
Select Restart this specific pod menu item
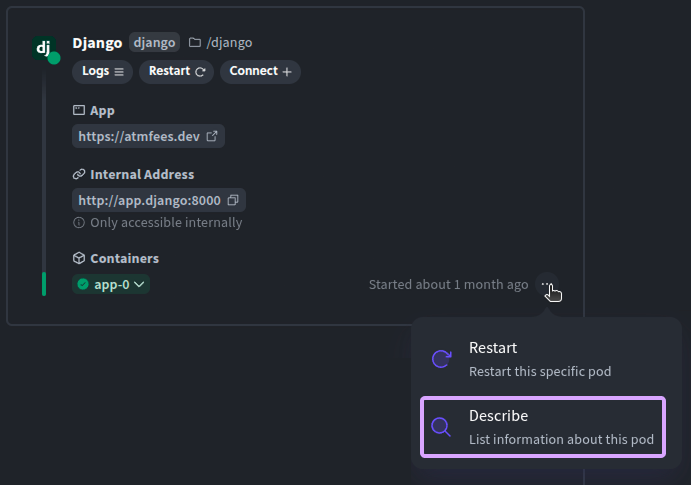click(x=542, y=359)
